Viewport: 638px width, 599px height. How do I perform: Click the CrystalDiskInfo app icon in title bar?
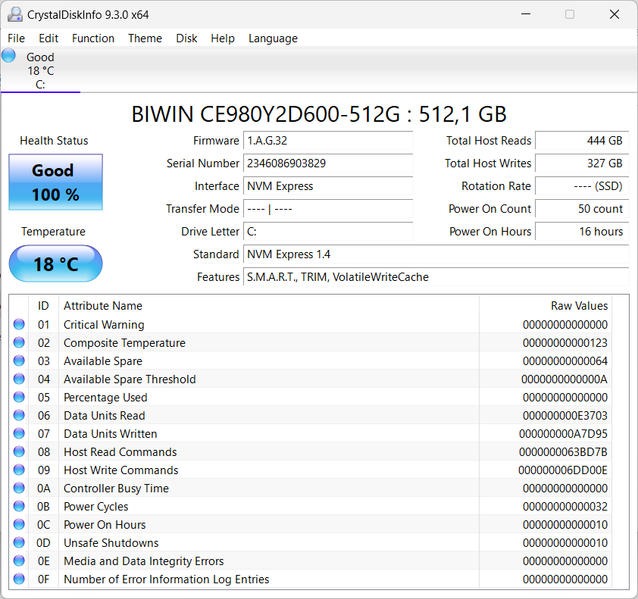coord(15,15)
